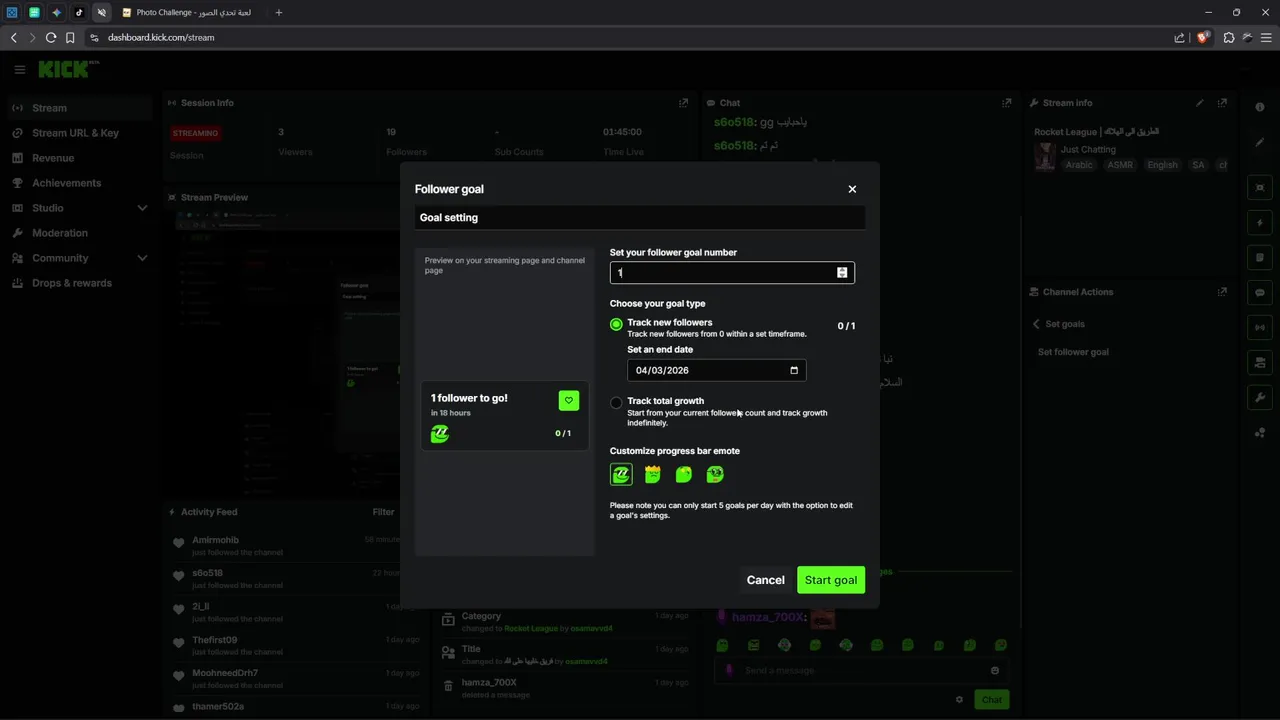Expand the Studio section chevron

click(x=142, y=208)
